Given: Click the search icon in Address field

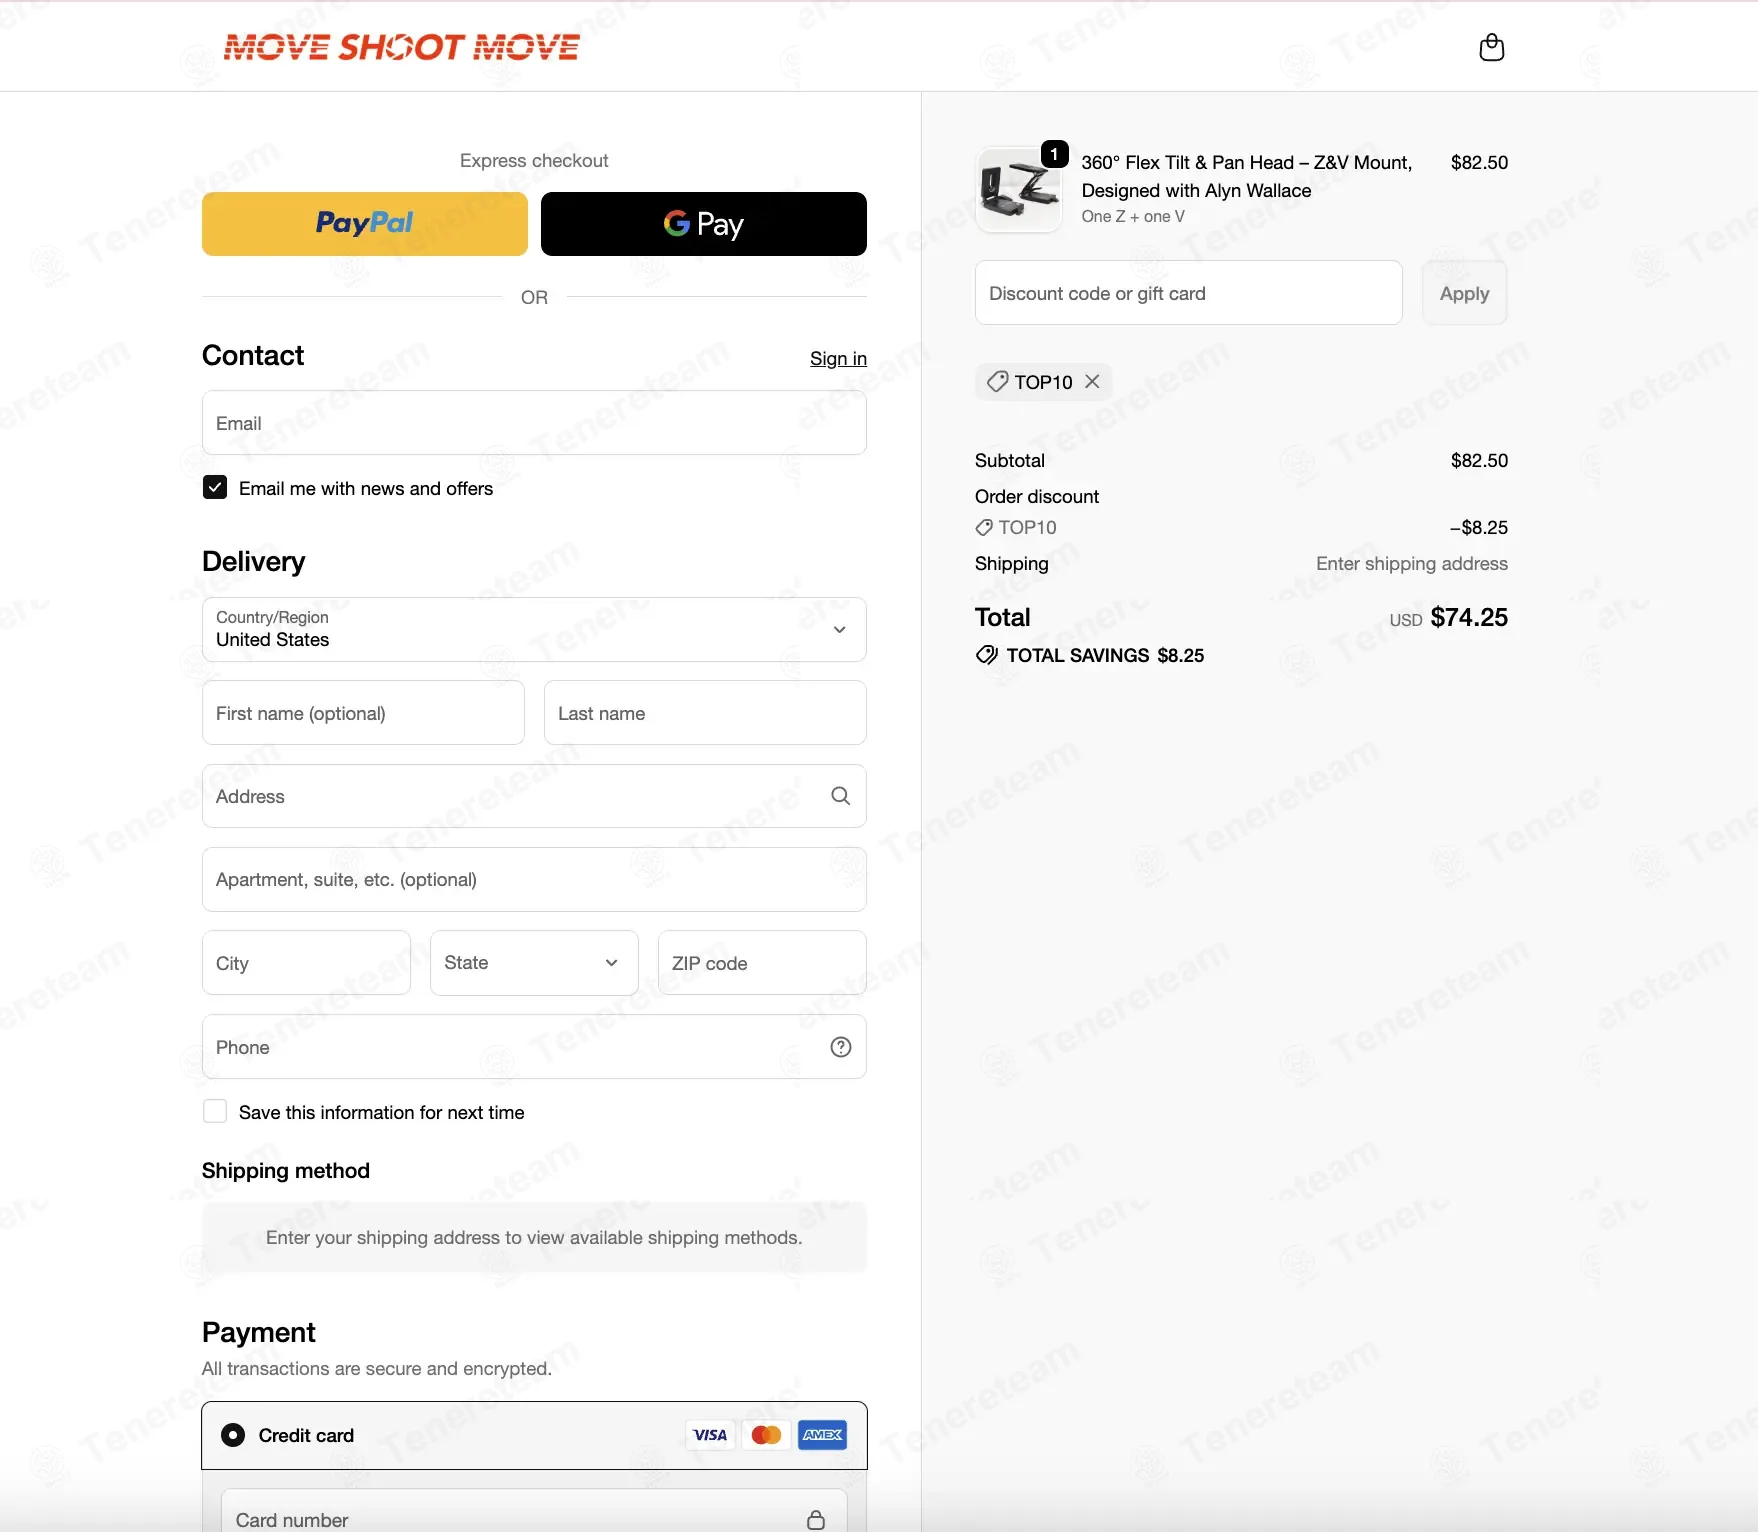Looking at the screenshot, I should point(840,796).
